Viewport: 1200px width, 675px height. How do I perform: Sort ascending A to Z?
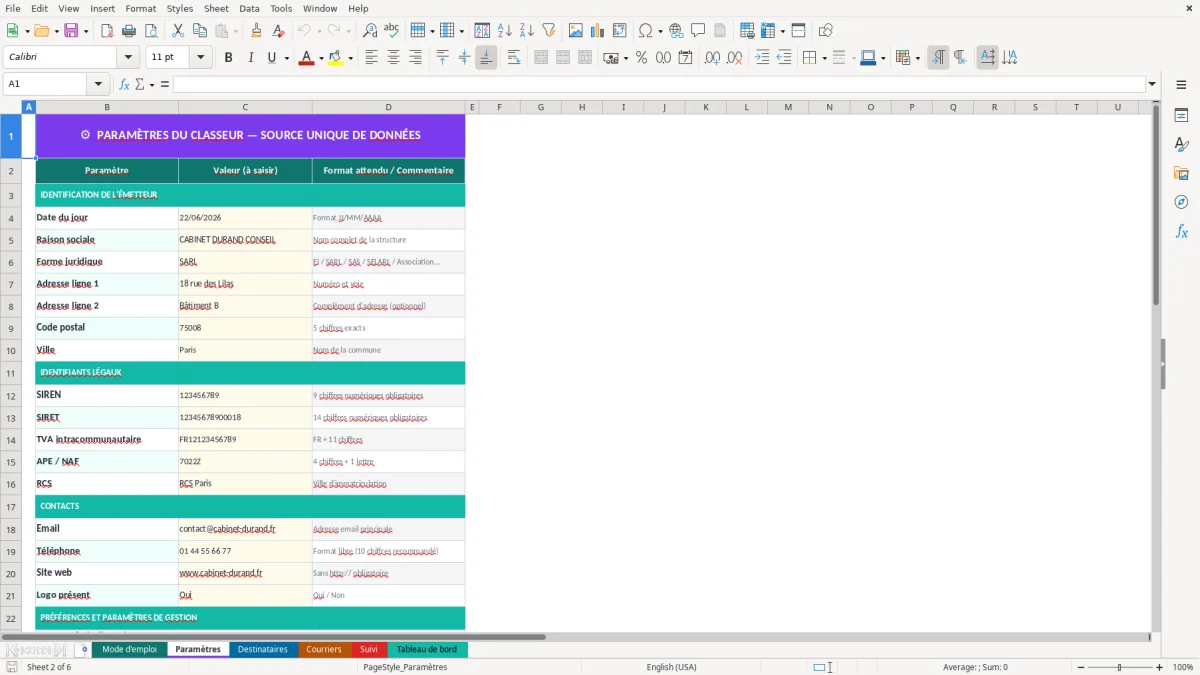(505, 31)
